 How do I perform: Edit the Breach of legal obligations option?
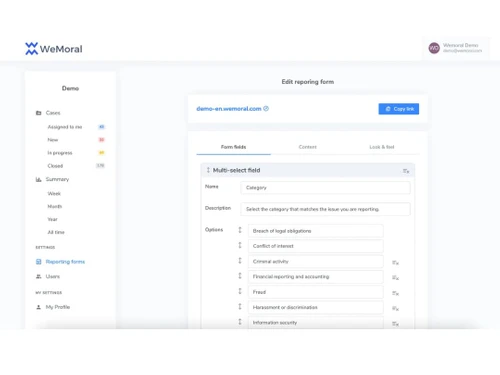pos(315,231)
